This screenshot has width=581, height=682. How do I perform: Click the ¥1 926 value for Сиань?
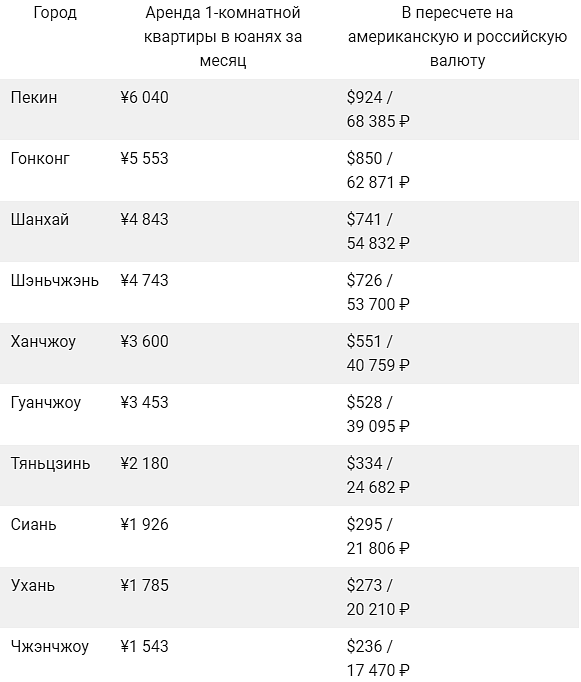144,525
